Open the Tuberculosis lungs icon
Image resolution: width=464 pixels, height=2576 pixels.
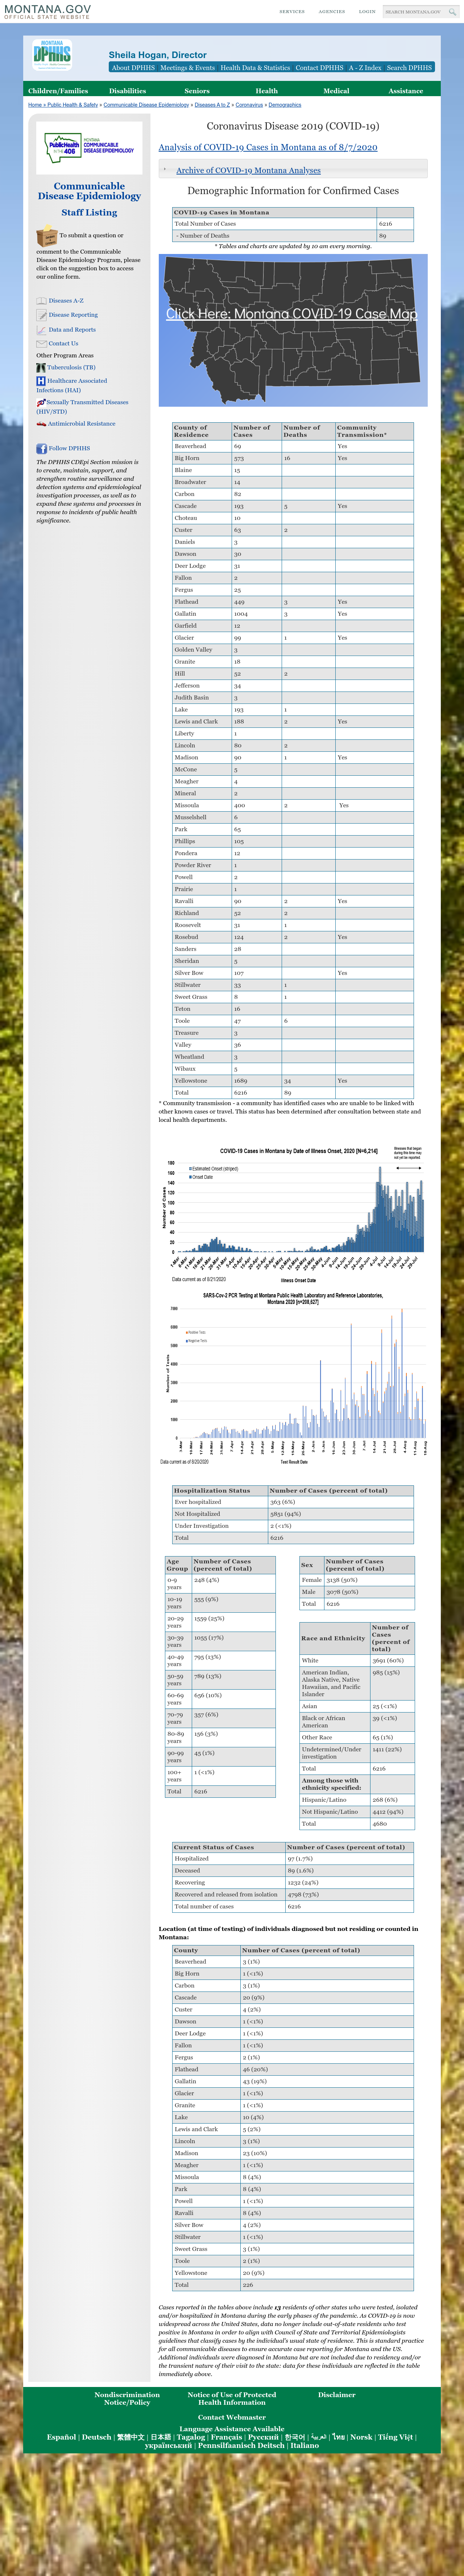41,368
